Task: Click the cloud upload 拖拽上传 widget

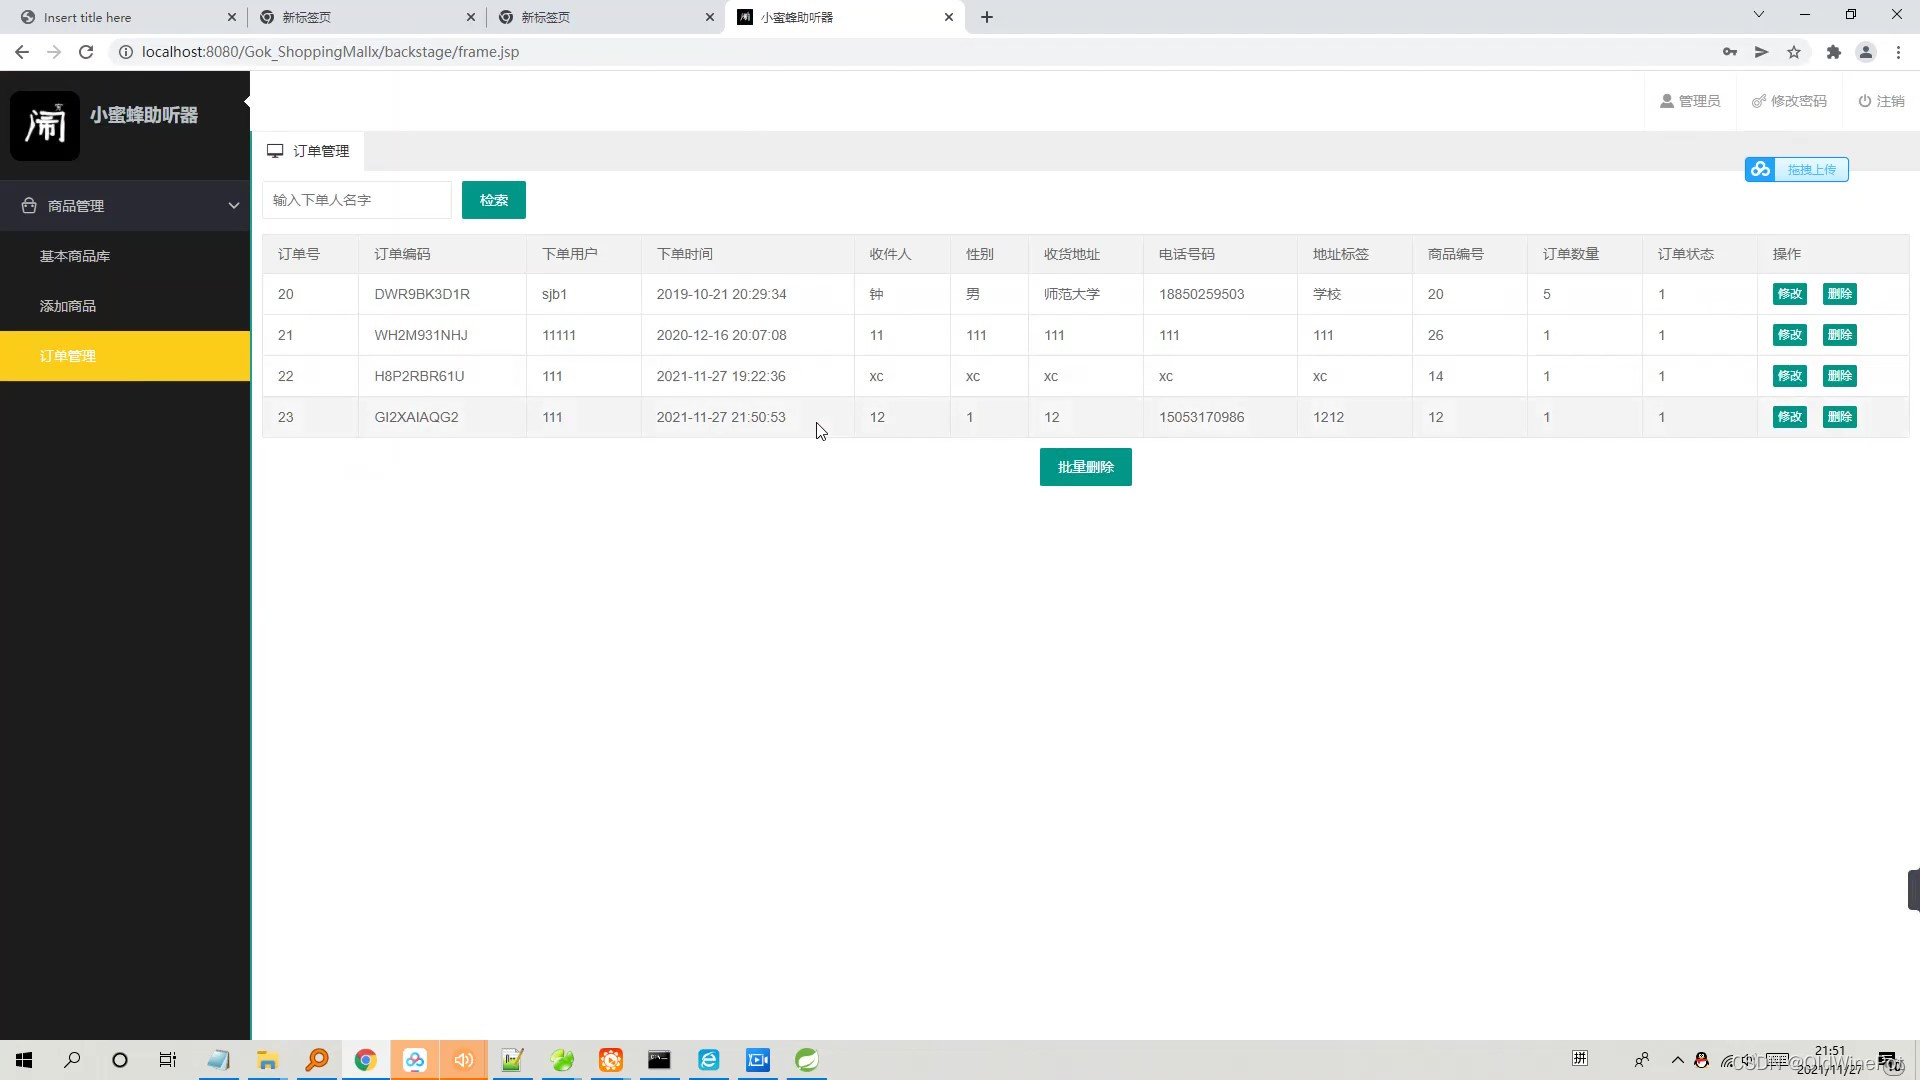Action: [x=1797, y=170]
